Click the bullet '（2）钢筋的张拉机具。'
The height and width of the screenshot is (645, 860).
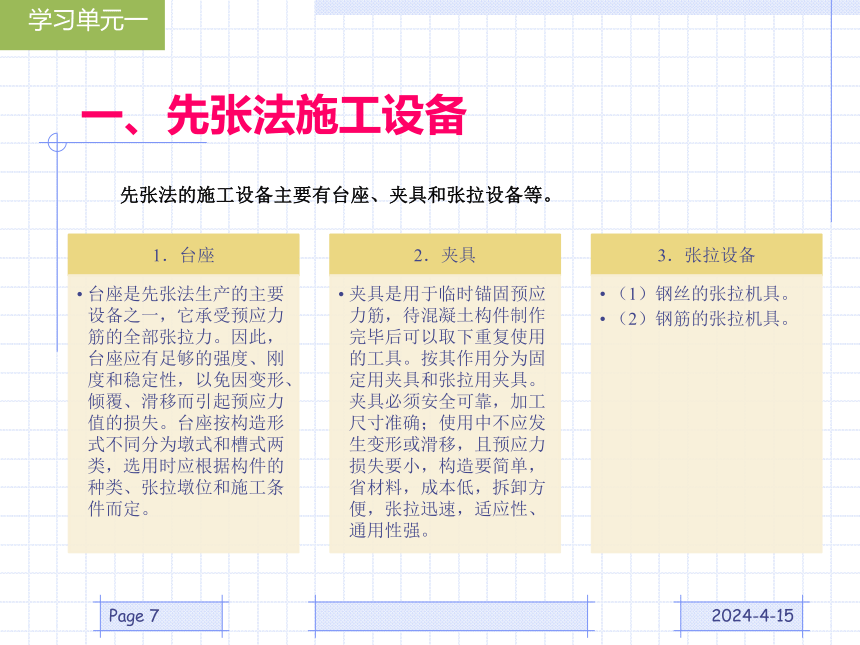(703, 318)
